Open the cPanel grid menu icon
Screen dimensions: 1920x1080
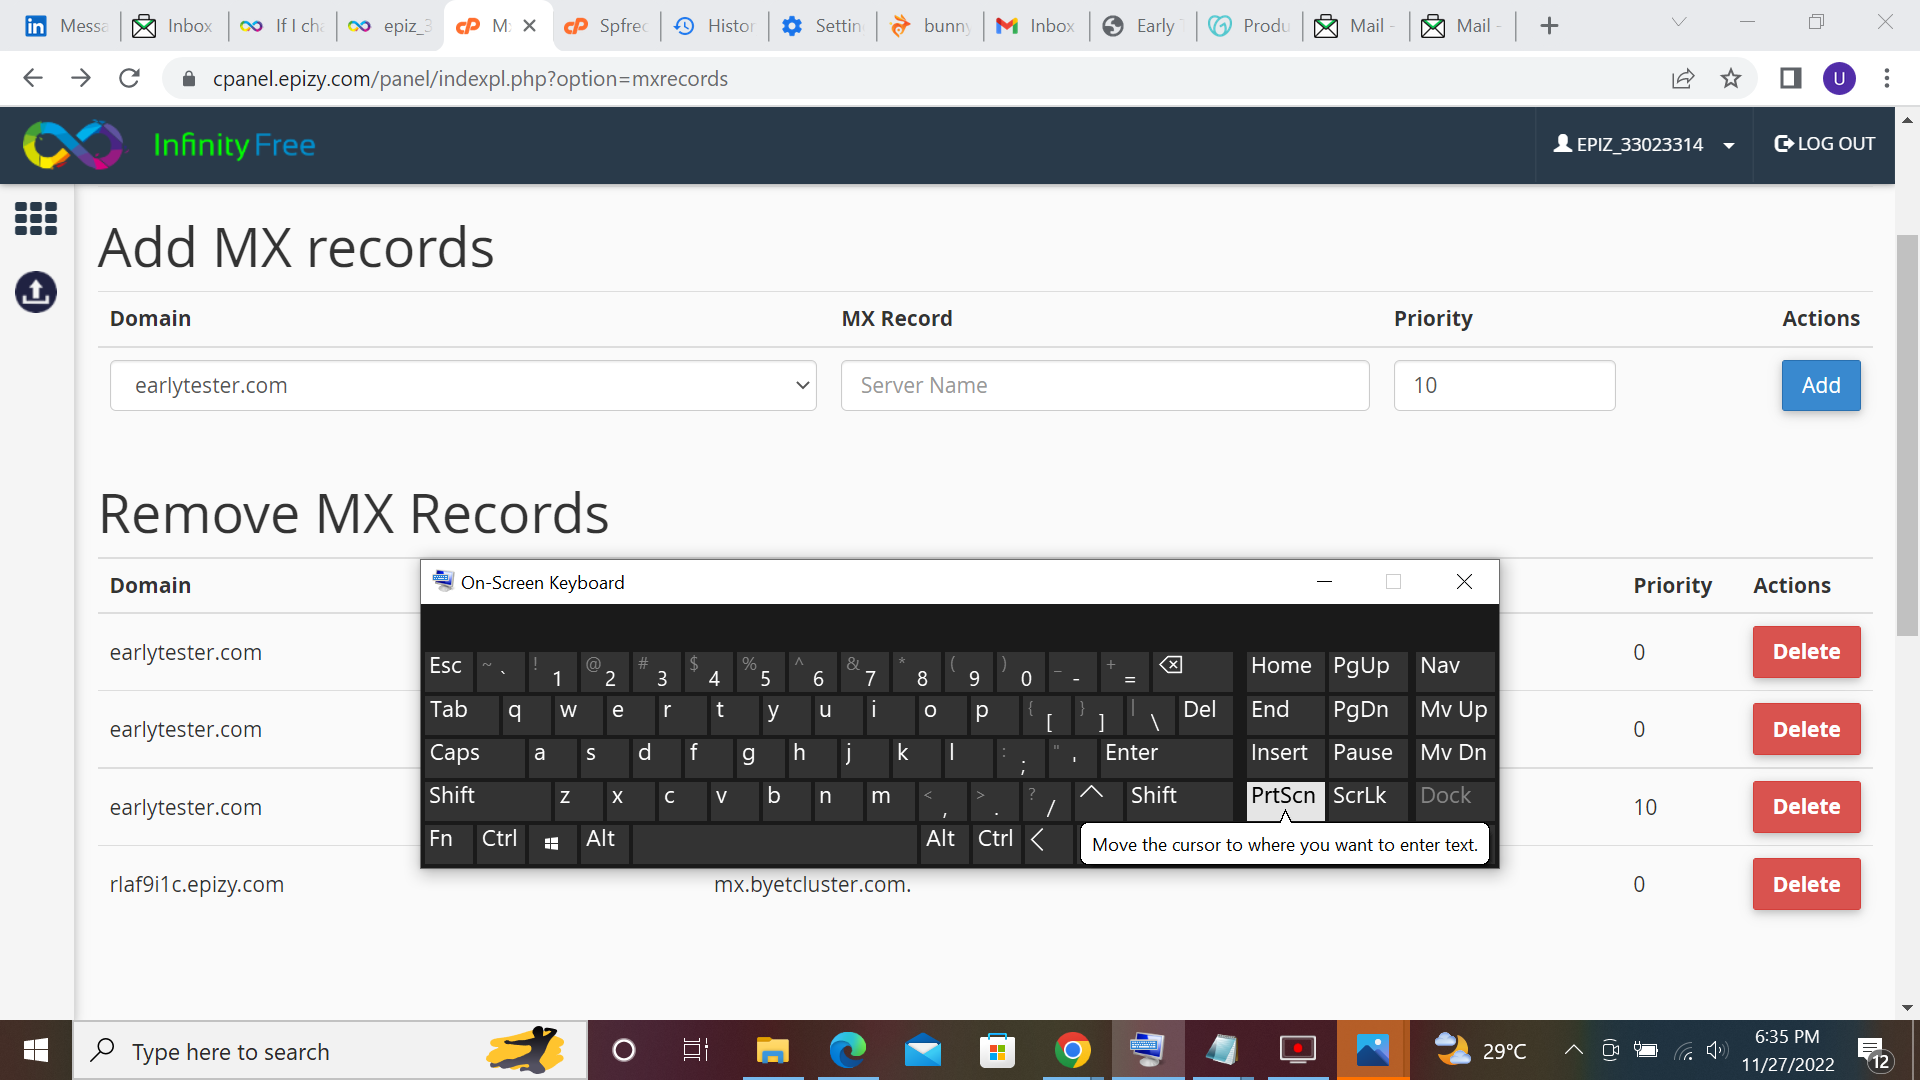[36, 218]
